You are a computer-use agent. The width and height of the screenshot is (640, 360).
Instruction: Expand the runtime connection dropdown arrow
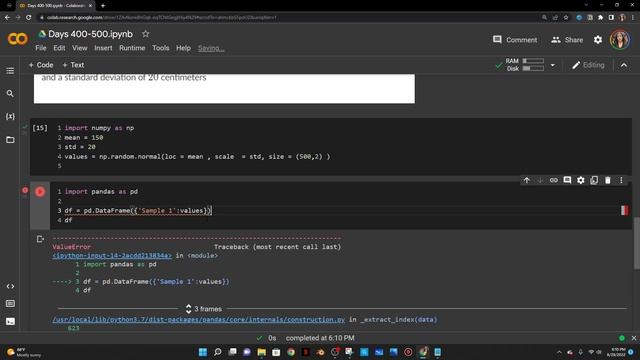pos(553,65)
